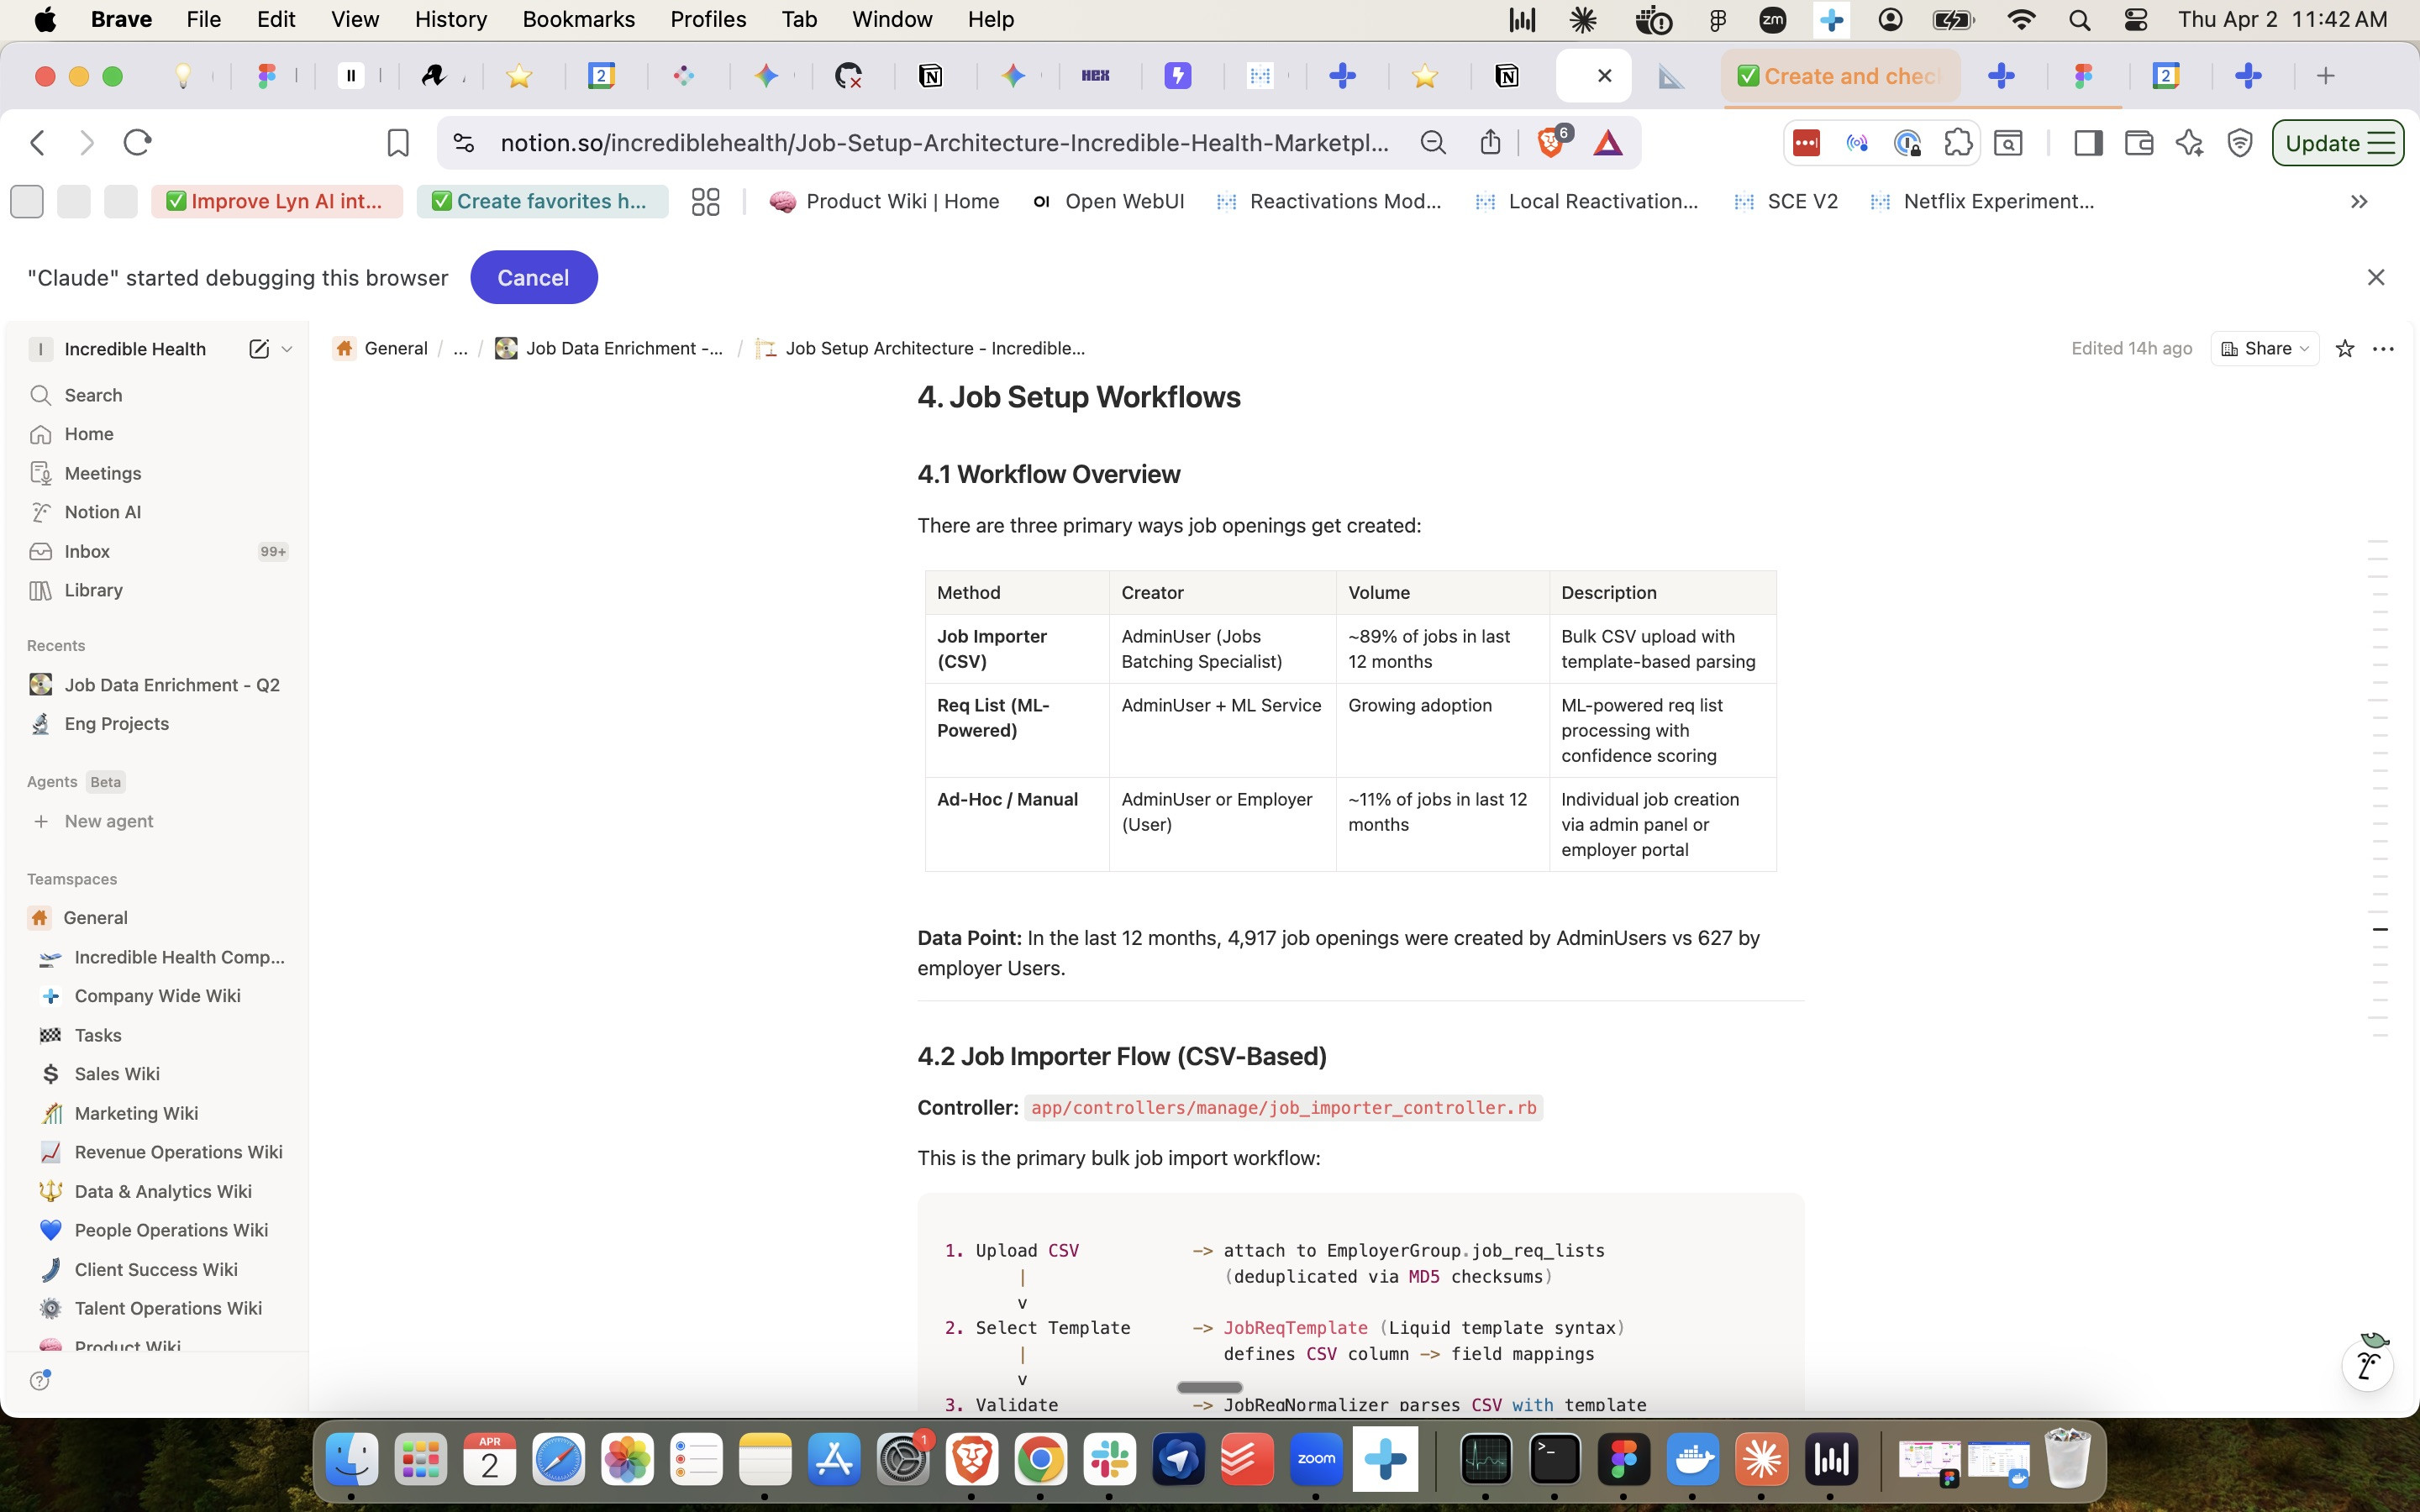Open site settings icon in the address bar

point(463,143)
